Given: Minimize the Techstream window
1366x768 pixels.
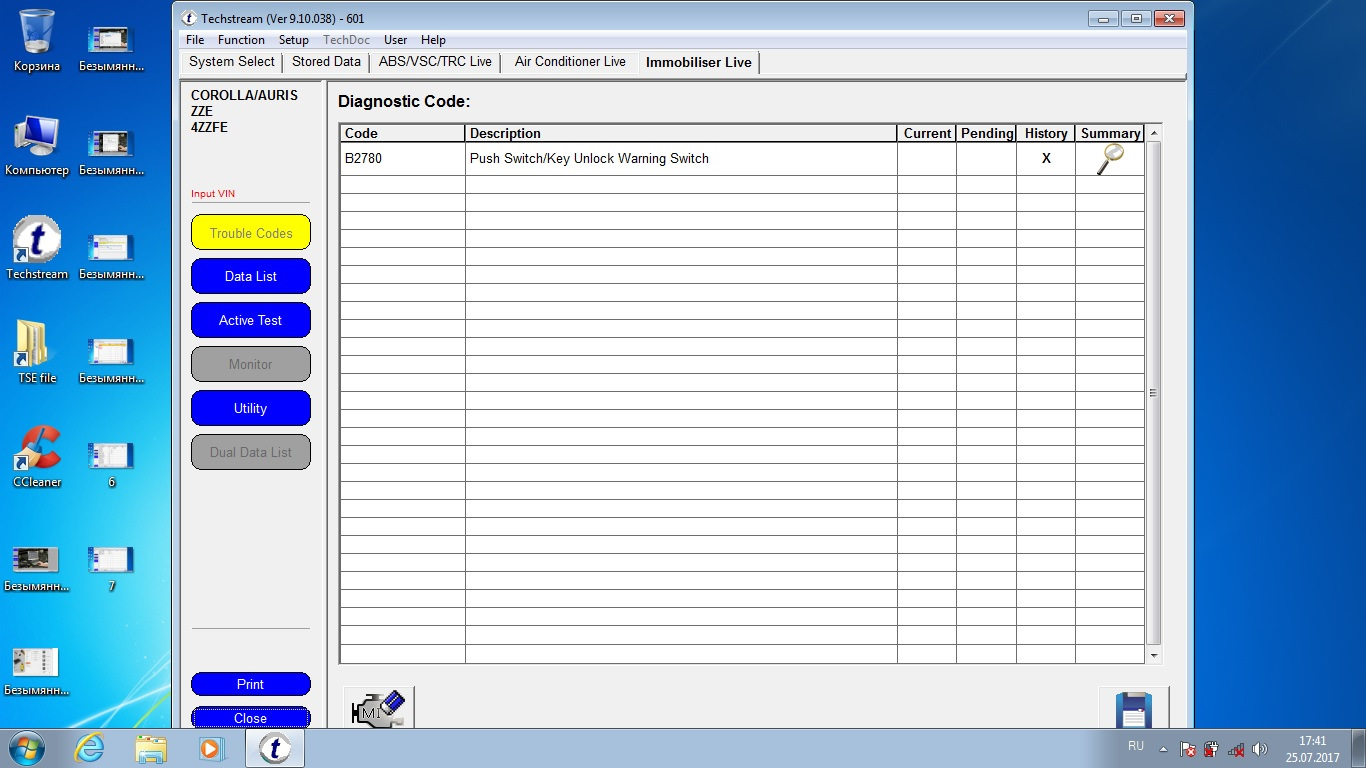Looking at the screenshot, I should [1103, 18].
